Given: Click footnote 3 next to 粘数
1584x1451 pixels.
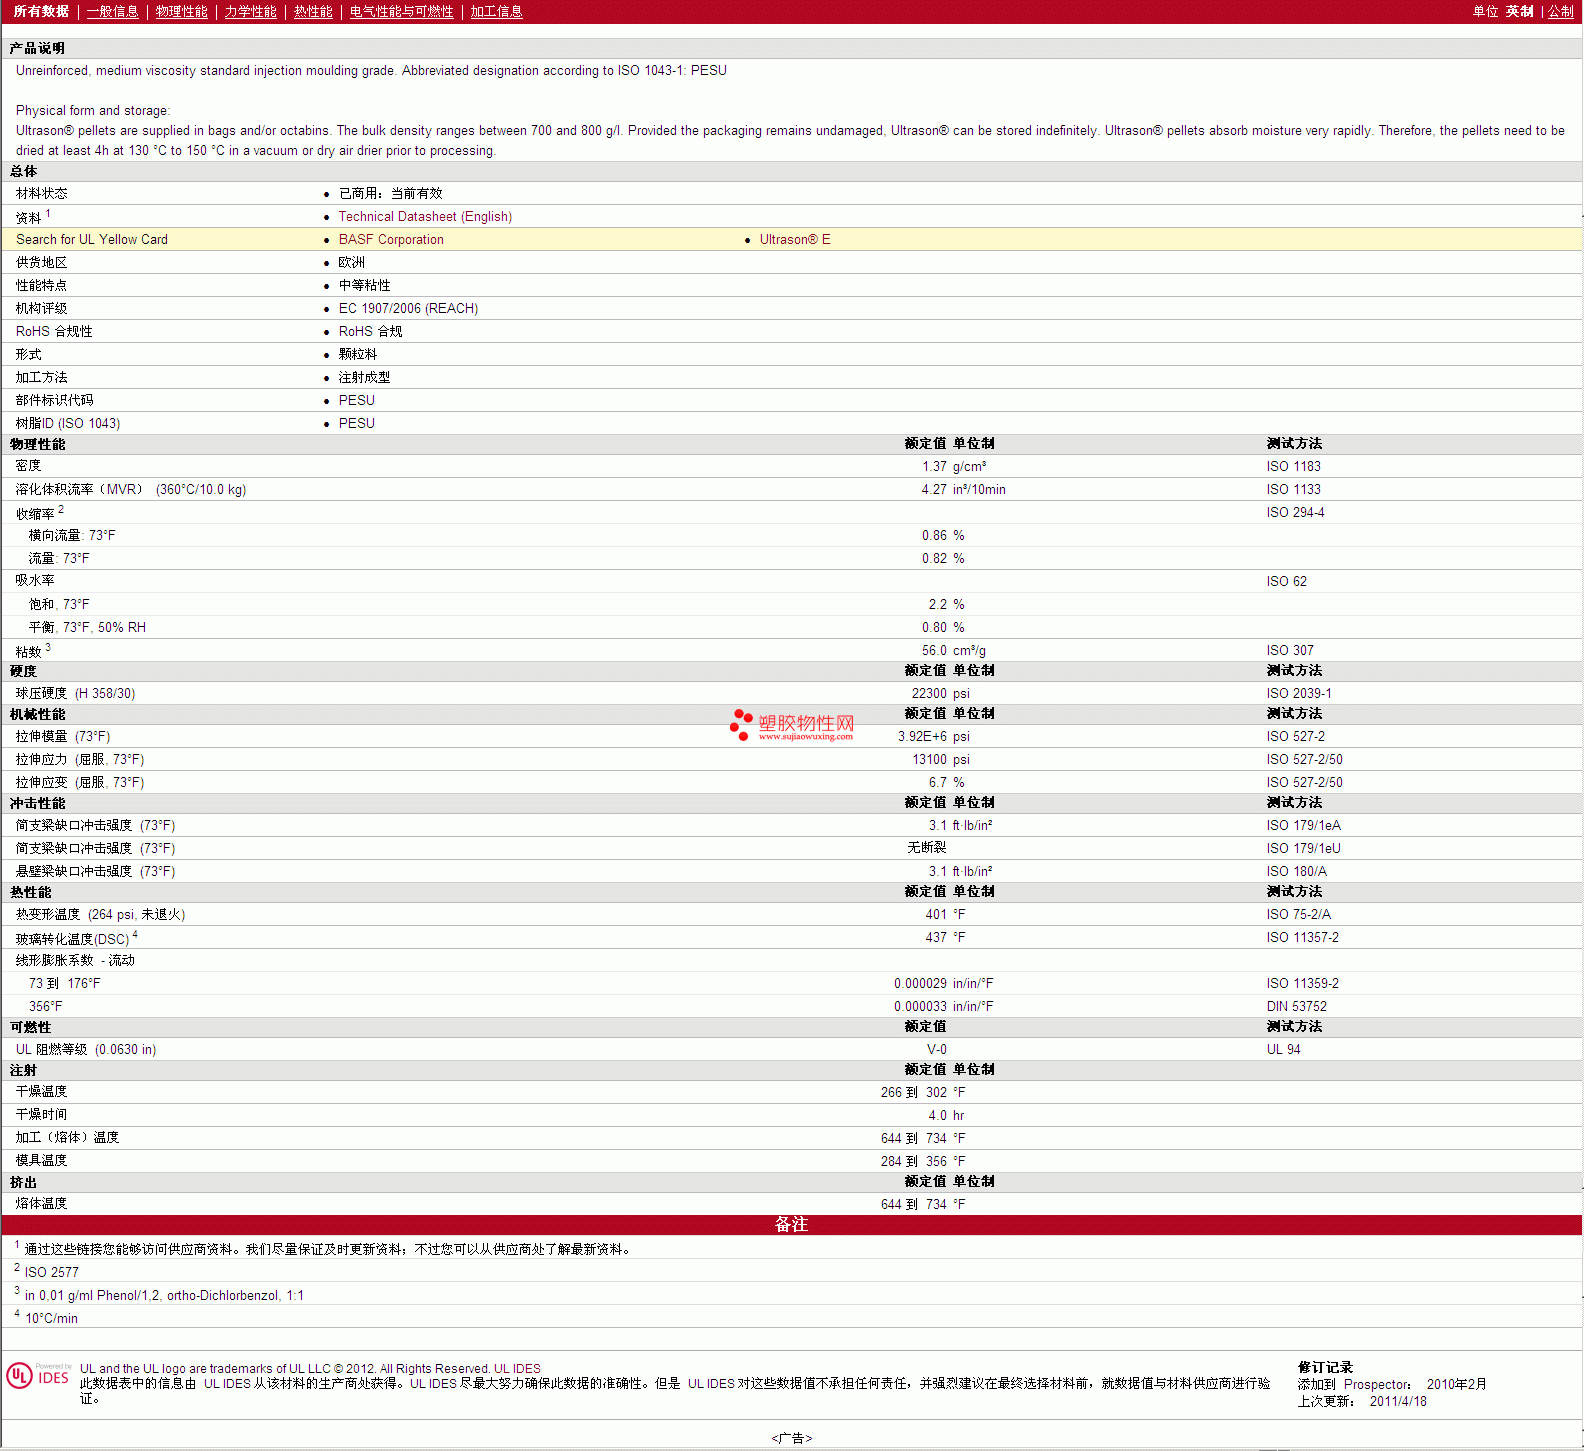Looking at the screenshot, I should [x=48, y=647].
